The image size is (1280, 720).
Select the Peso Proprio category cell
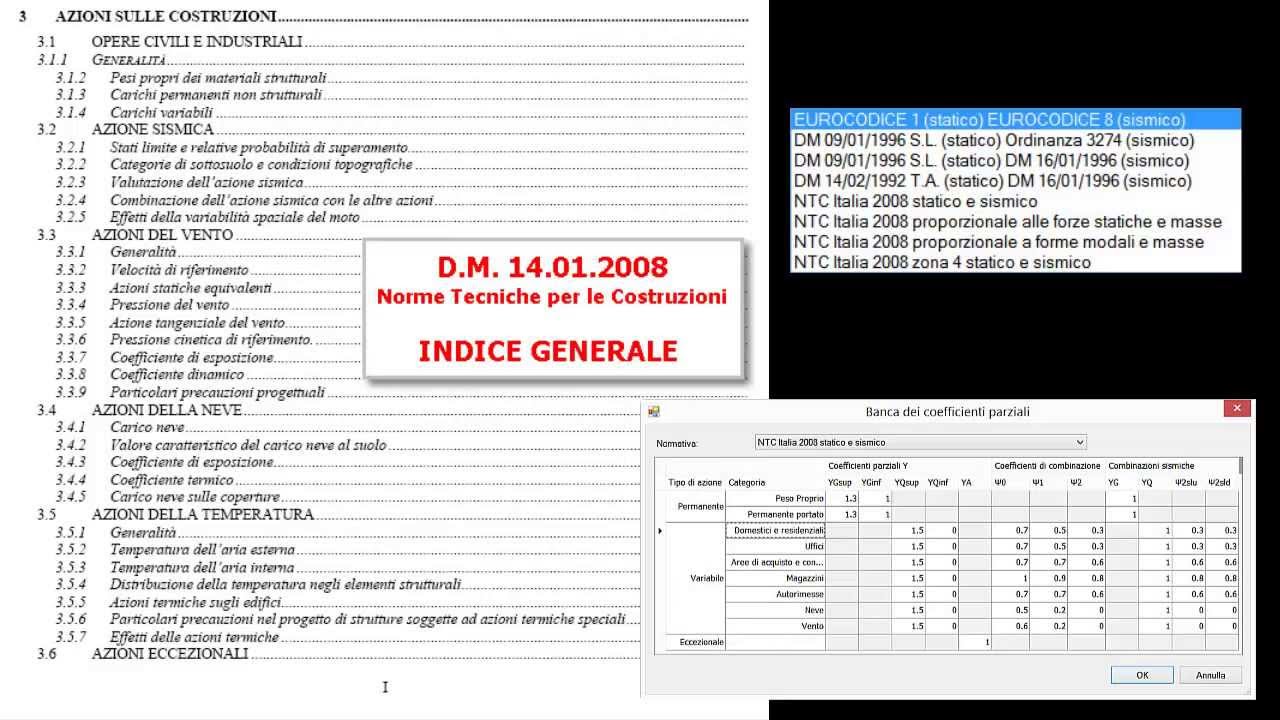pyautogui.click(x=776, y=498)
